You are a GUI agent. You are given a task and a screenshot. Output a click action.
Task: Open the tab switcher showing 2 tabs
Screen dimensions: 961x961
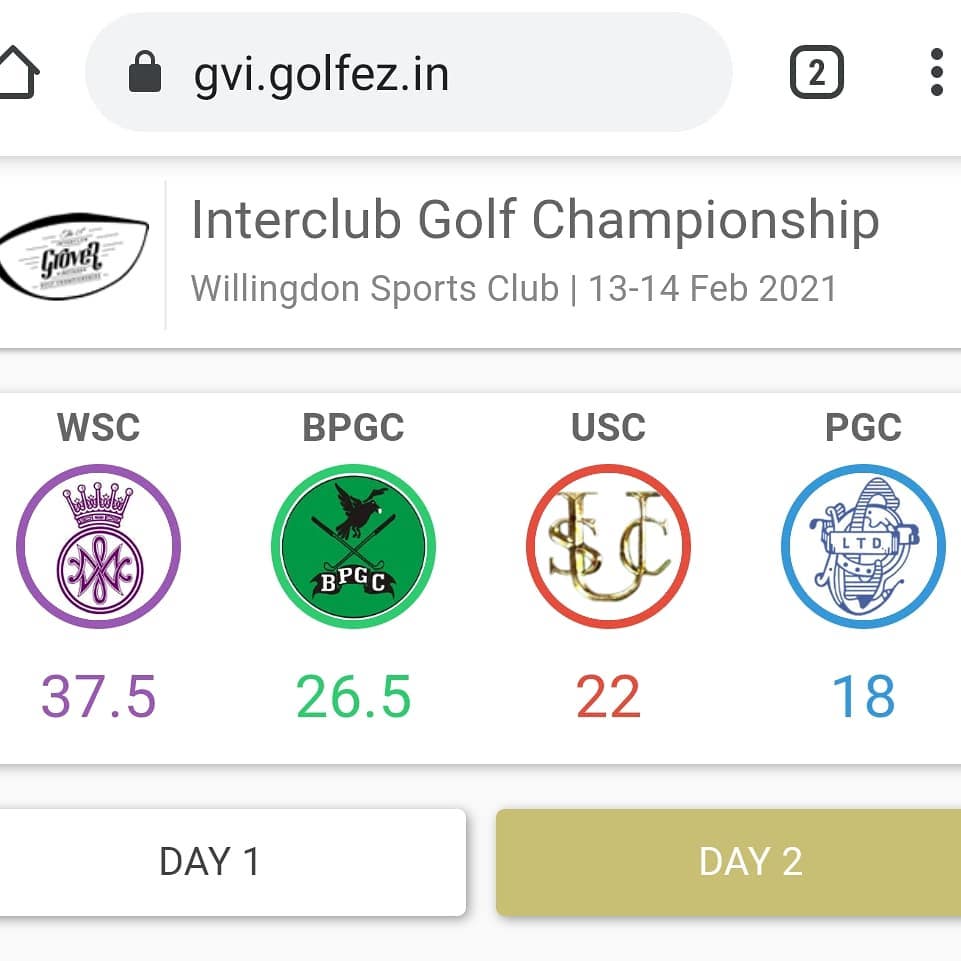(816, 72)
